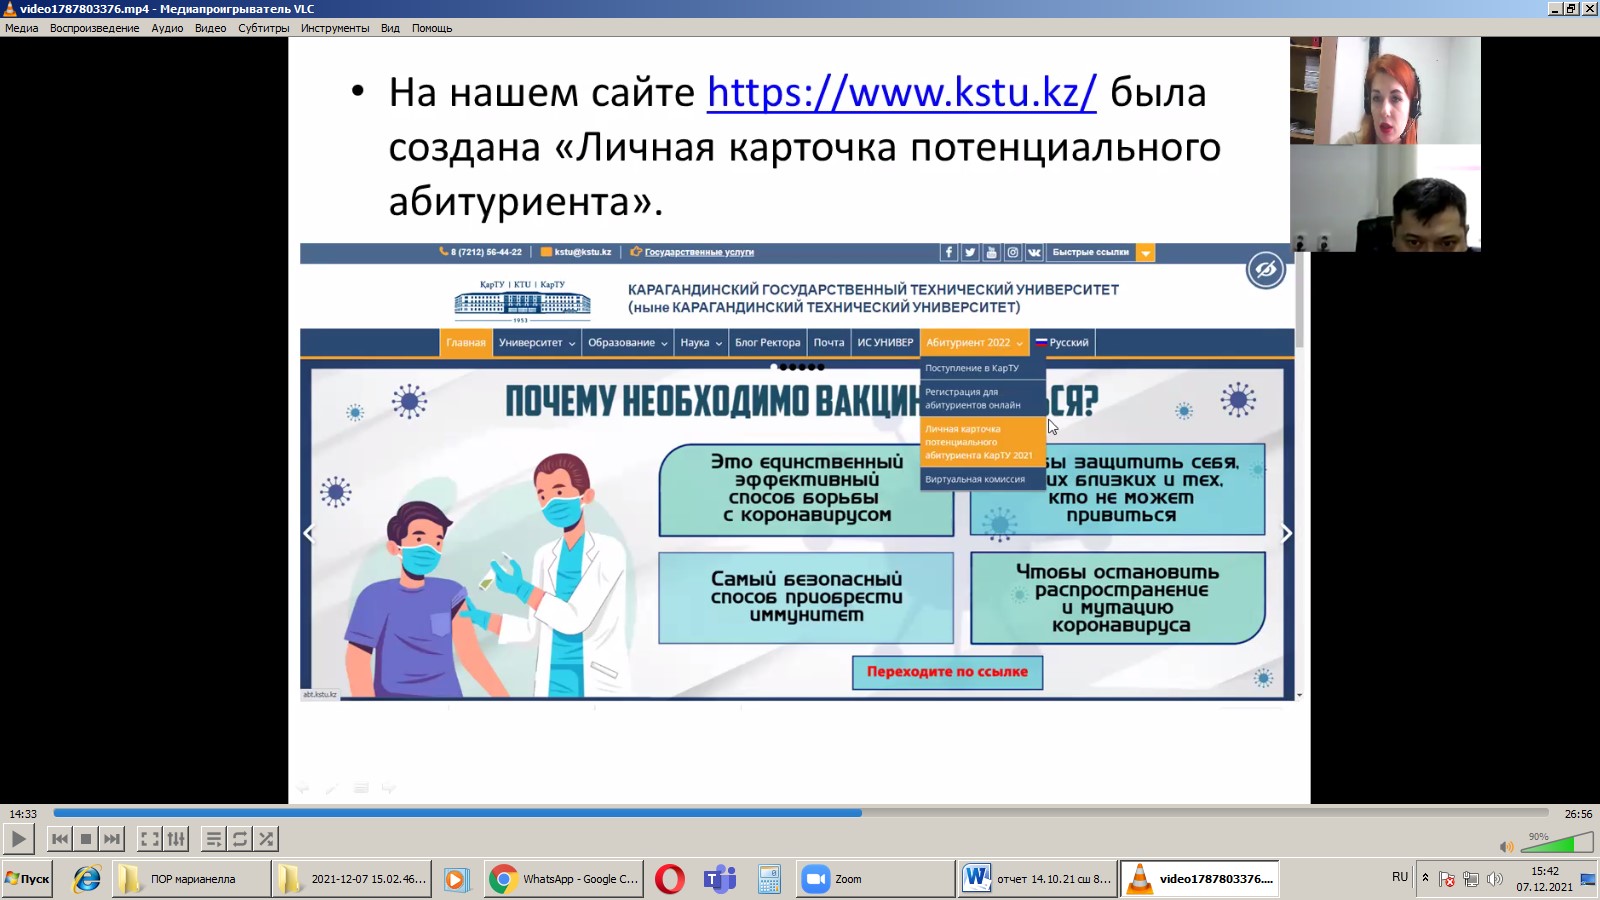Open the ИС УНИВЕР navigation tab
The width and height of the screenshot is (1600, 900).
click(885, 342)
